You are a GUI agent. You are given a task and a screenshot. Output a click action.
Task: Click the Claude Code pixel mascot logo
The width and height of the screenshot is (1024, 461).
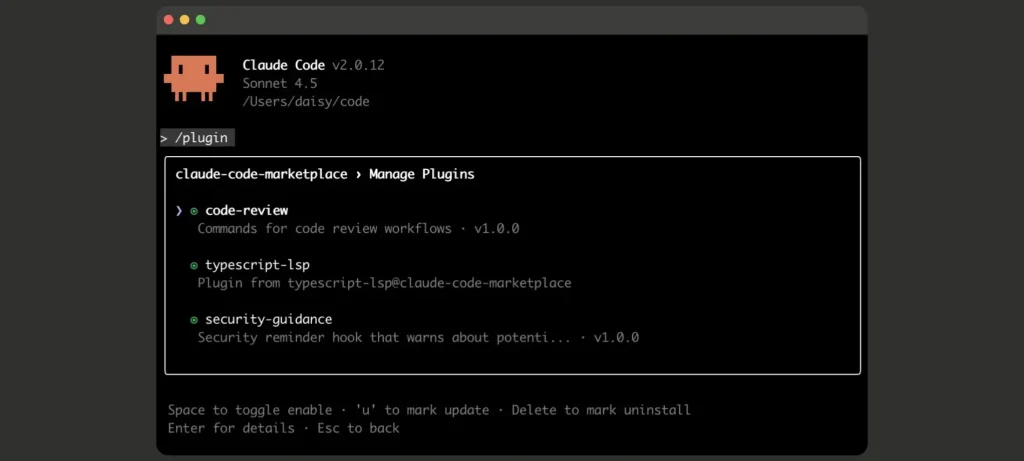[193, 78]
